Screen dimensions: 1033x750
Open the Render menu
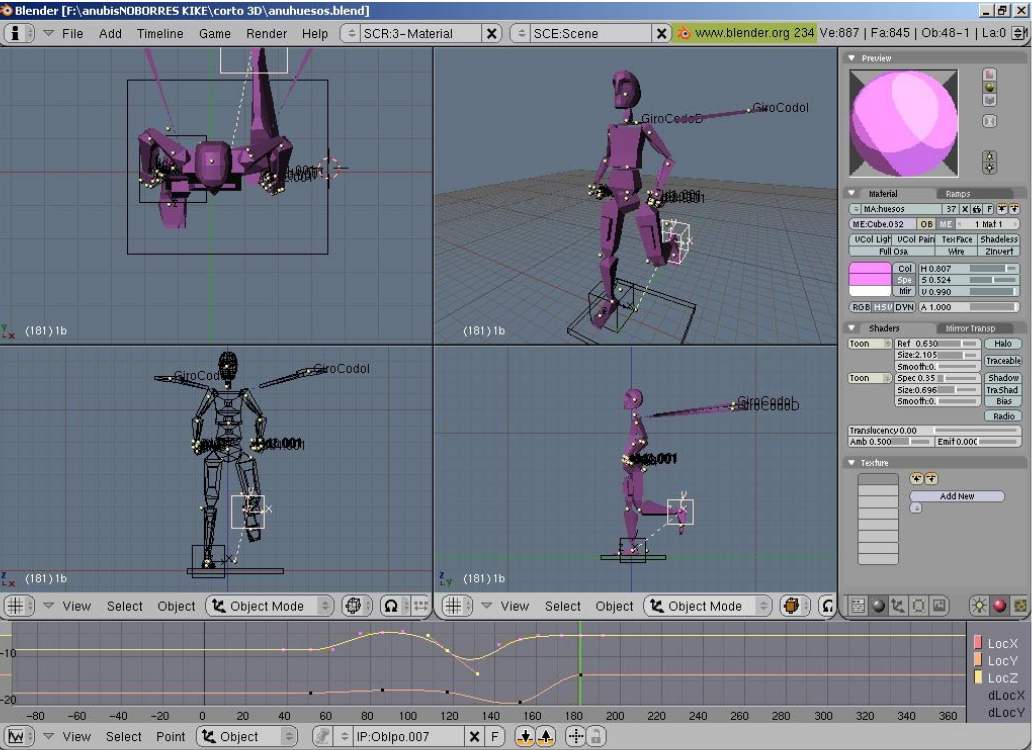coord(266,33)
